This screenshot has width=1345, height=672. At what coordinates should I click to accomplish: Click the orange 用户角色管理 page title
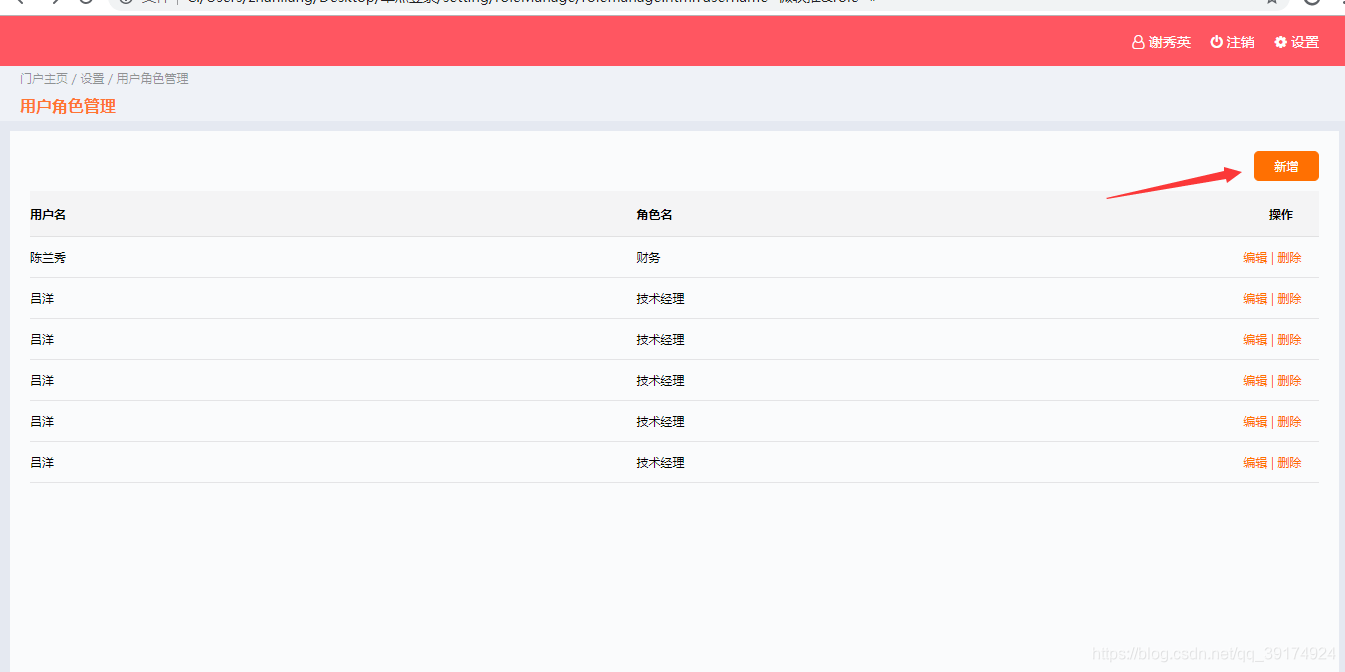tap(68, 106)
